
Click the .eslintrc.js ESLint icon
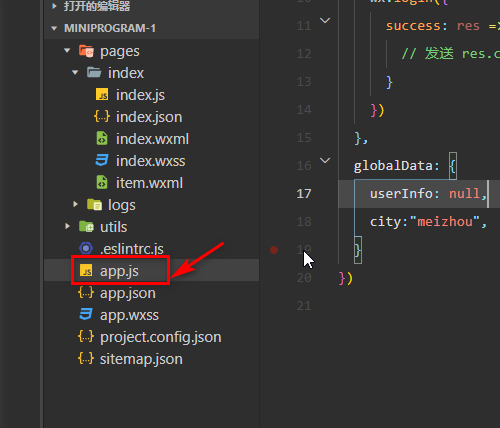point(86,248)
